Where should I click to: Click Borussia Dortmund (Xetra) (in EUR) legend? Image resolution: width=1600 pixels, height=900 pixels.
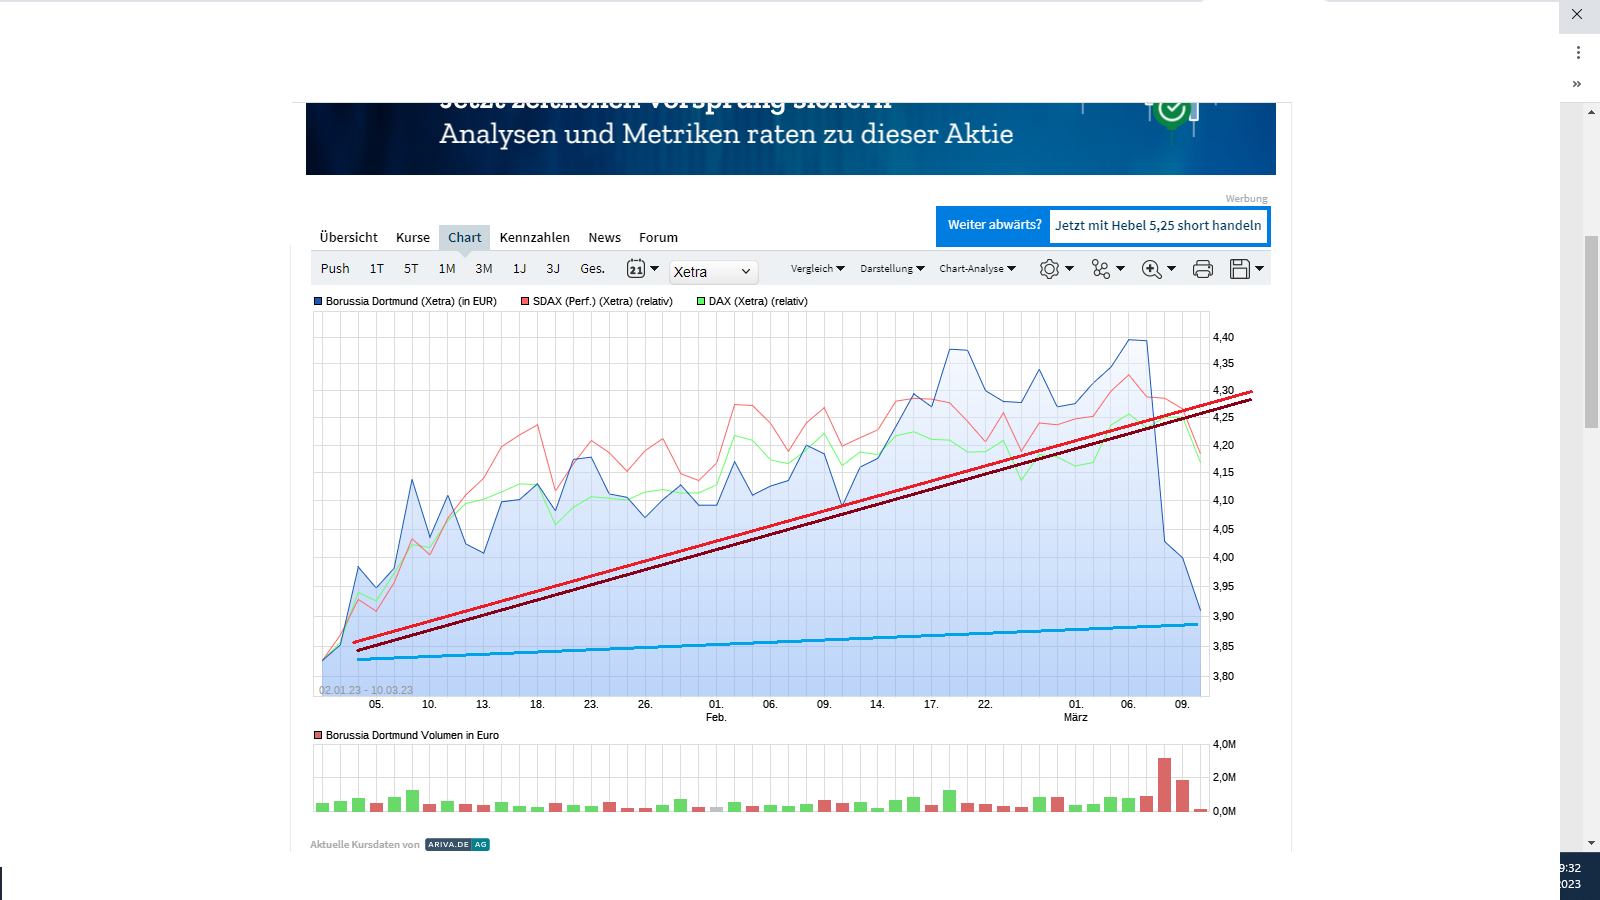click(411, 301)
